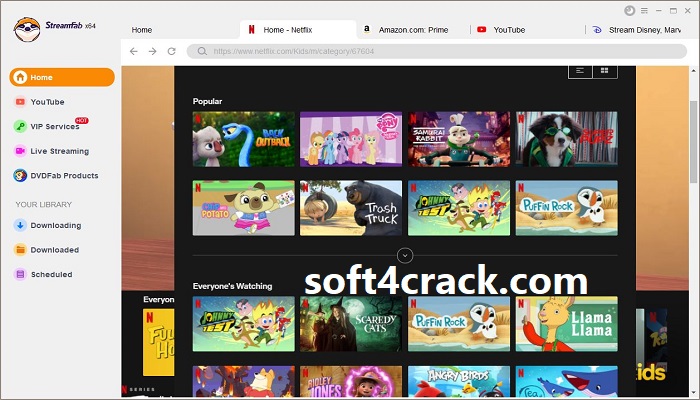The height and width of the screenshot is (400, 700).
Task: Open Puffin Rock in Popular row
Action: click(567, 208)
